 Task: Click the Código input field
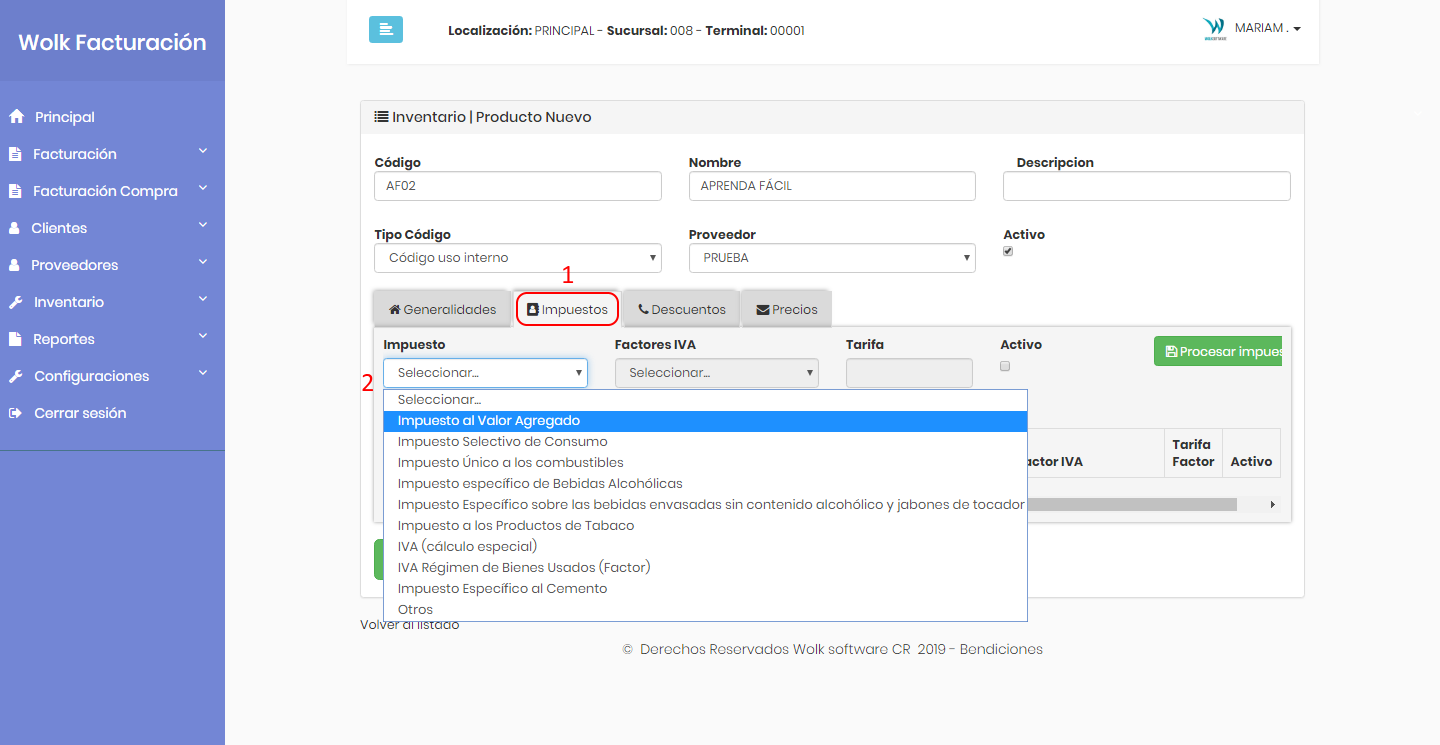(x=518, y=186)
